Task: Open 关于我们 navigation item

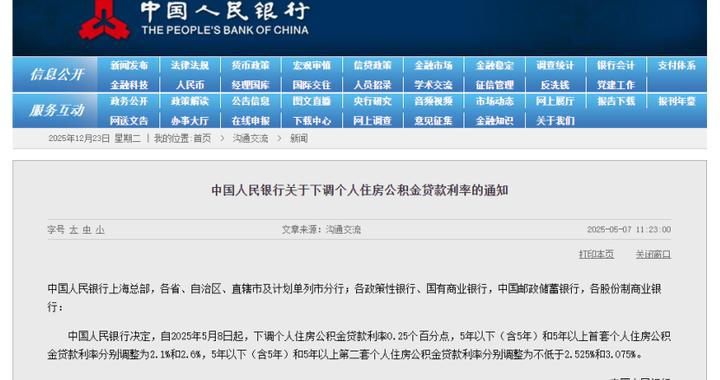Action: (555, 121)
